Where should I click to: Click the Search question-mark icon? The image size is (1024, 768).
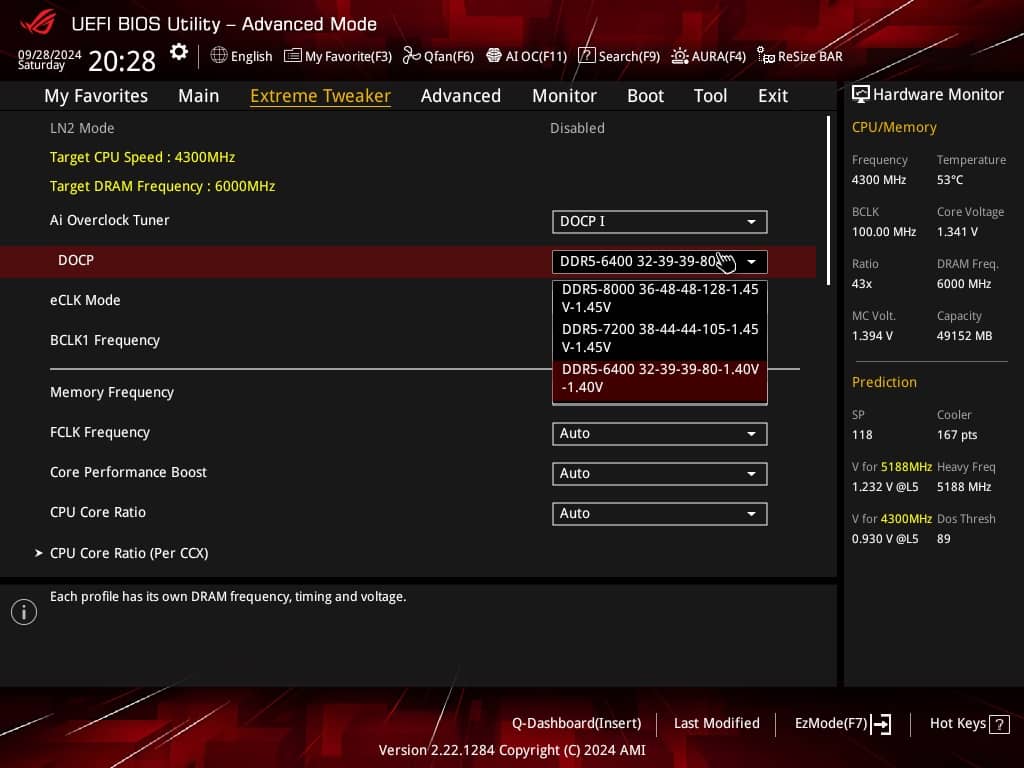(x=586, y=56)
